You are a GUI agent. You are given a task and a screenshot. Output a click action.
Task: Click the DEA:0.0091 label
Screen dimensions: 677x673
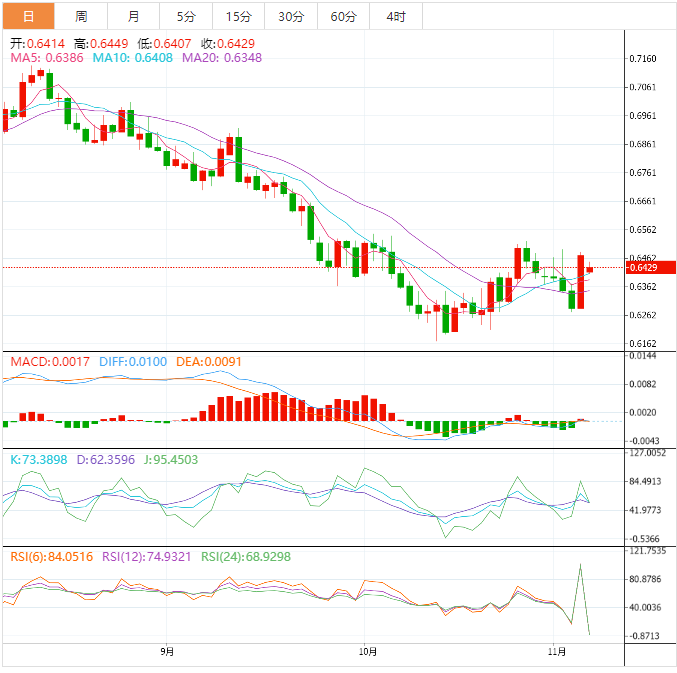click(x=209, y=362)
